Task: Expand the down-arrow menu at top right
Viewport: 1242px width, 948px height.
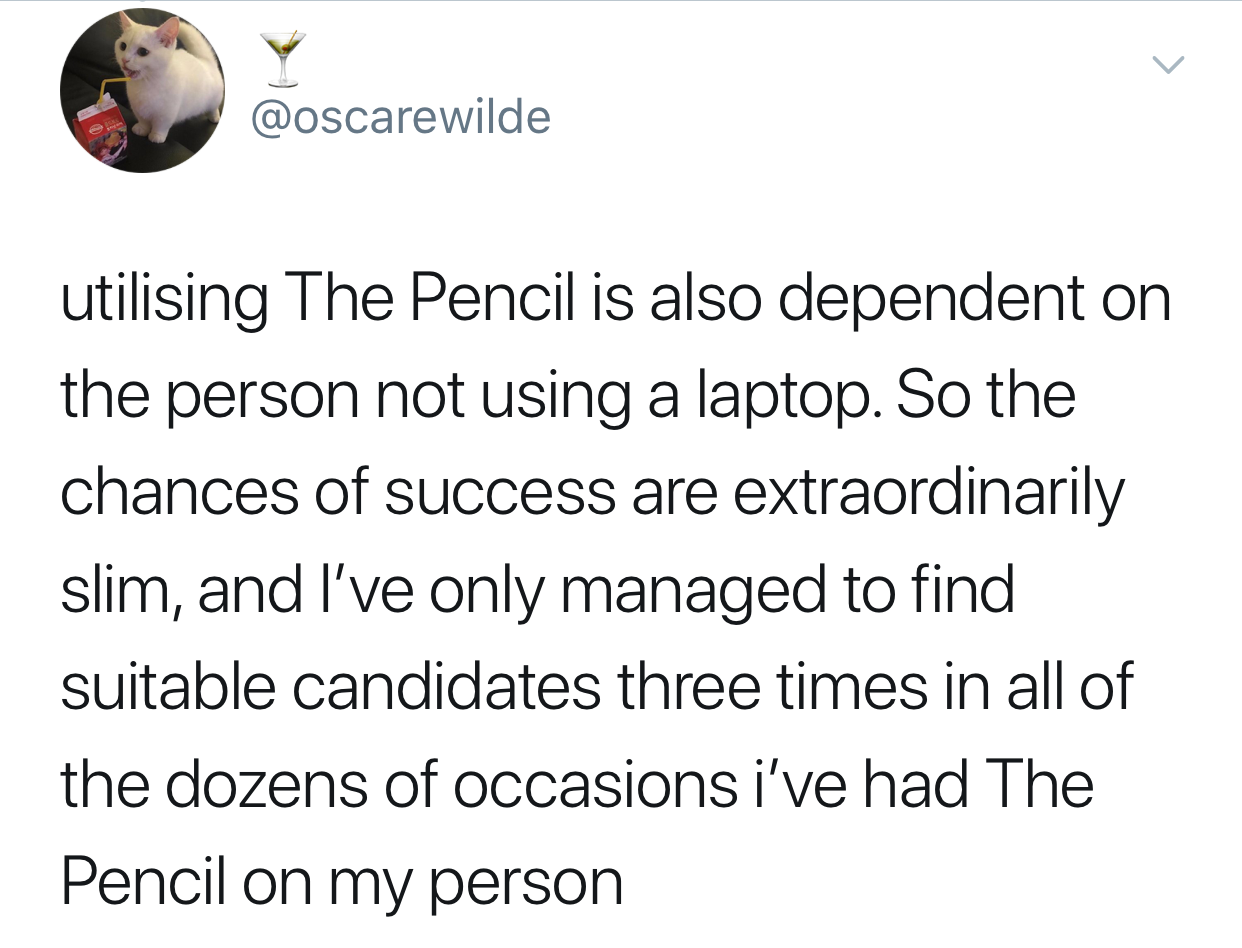Action: tap(1168, 63)
